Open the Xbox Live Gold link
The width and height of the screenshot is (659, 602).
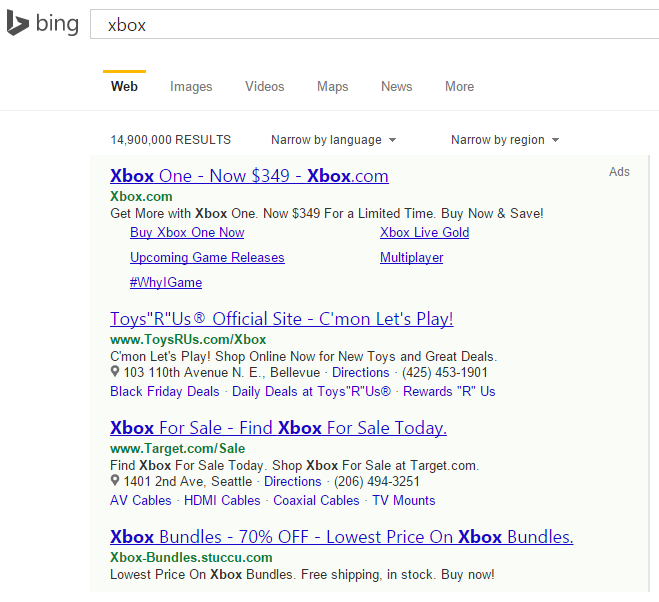tap(424, 232)
